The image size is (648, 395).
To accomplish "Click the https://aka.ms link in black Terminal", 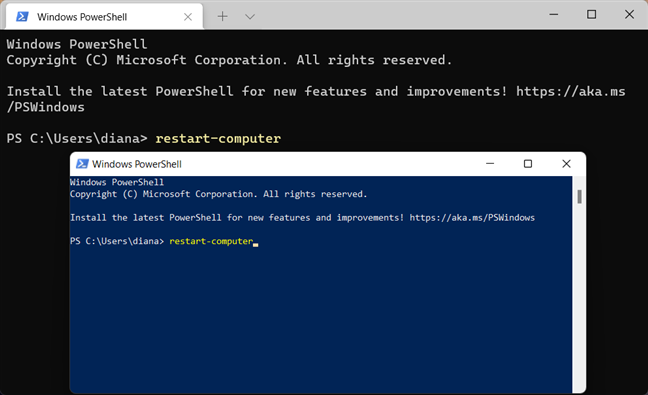I will (570, 91).
